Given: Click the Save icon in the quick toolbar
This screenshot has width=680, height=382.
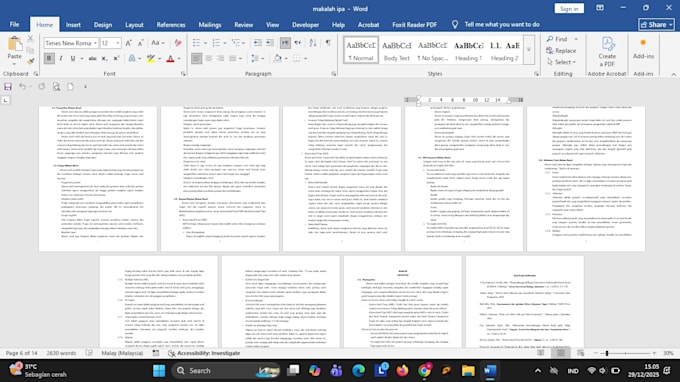Looking at the screenshot, I should 8,87.
